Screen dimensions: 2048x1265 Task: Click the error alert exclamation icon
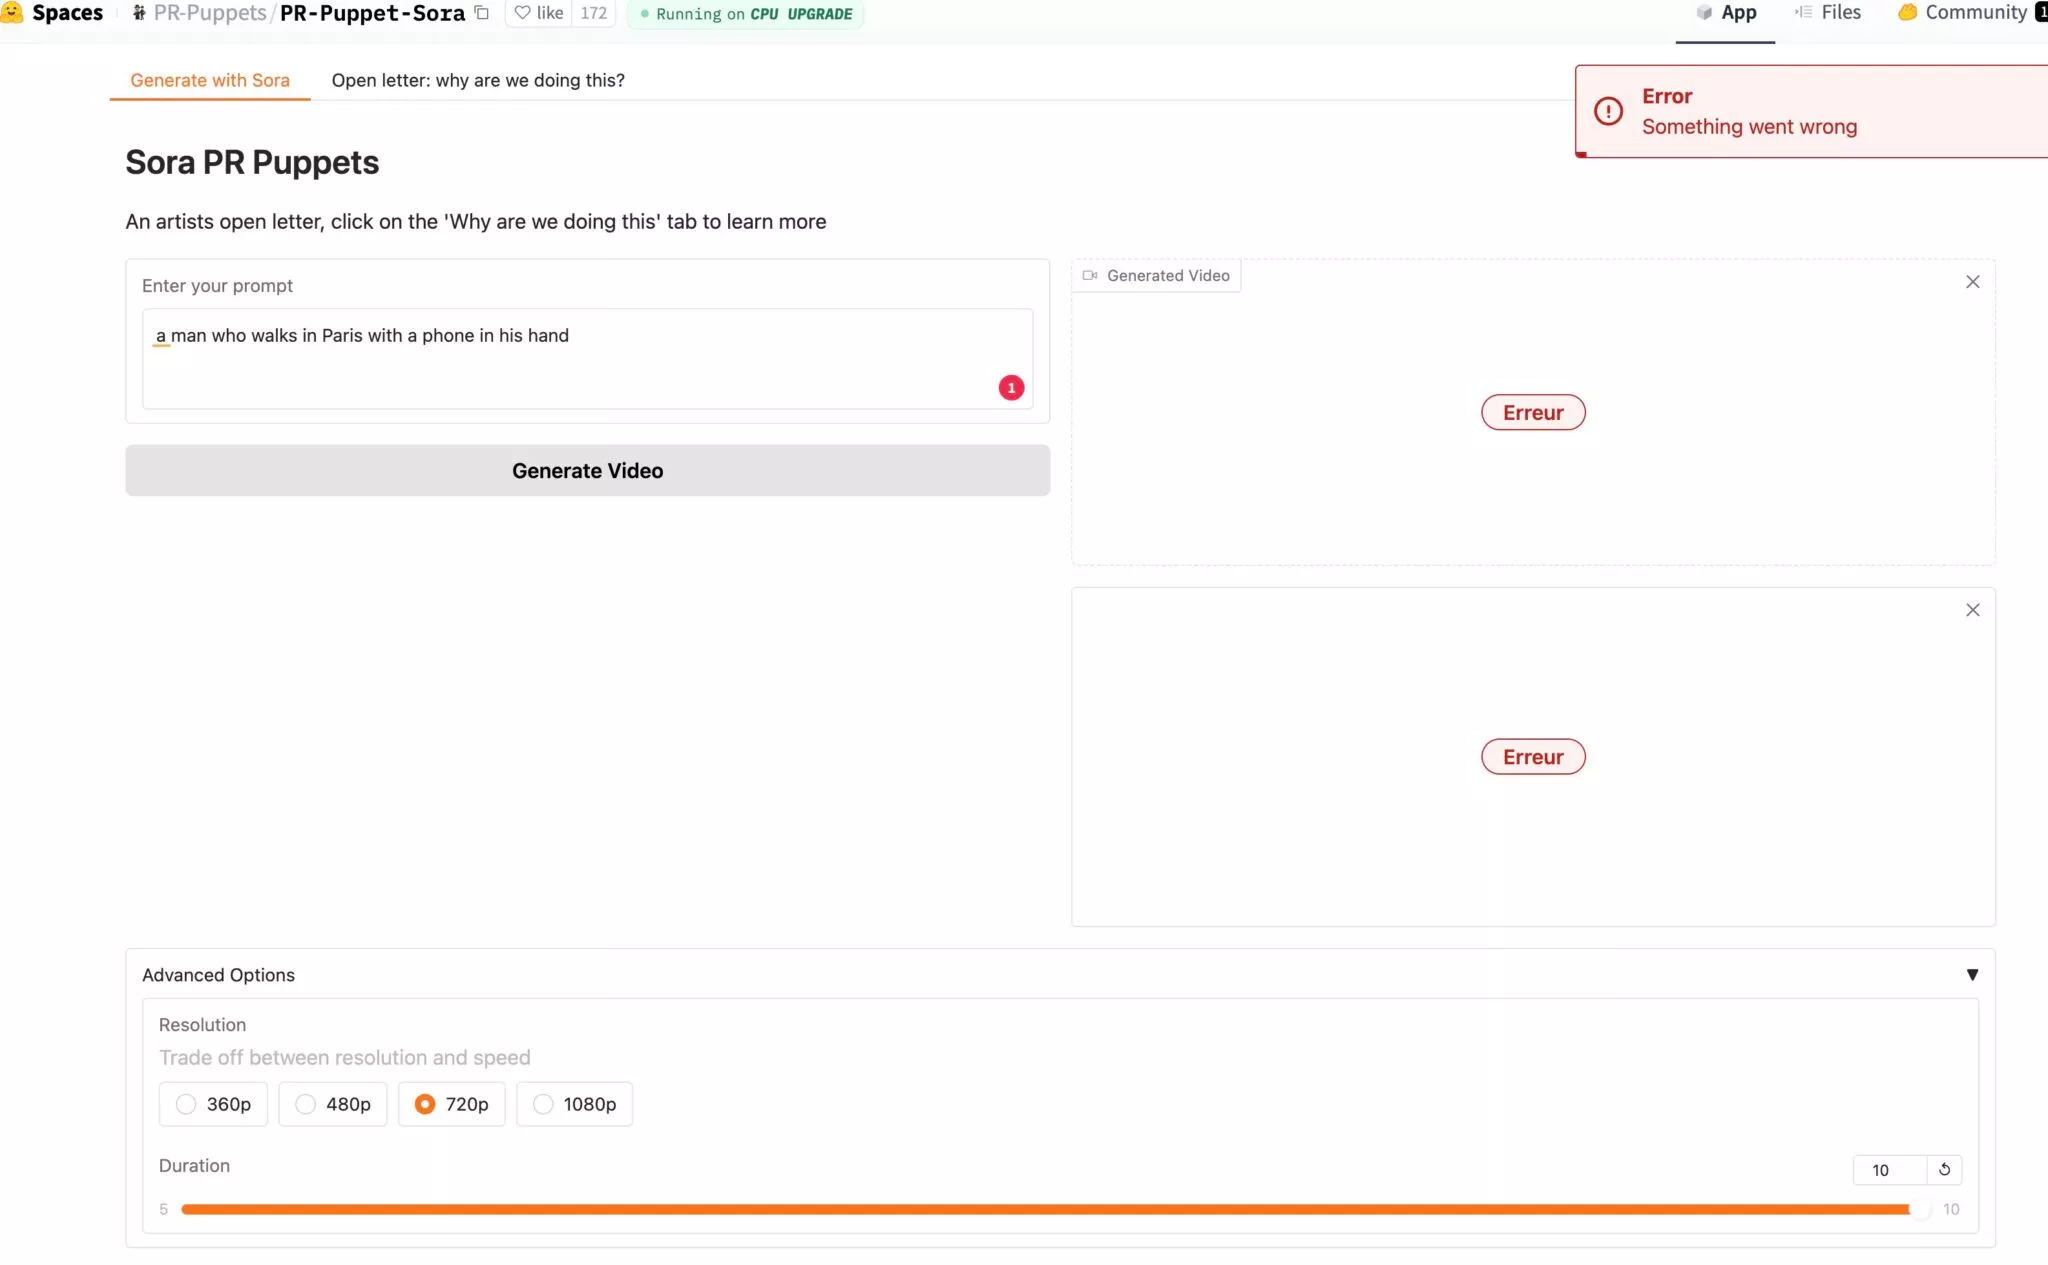[x=1608, y=111]
